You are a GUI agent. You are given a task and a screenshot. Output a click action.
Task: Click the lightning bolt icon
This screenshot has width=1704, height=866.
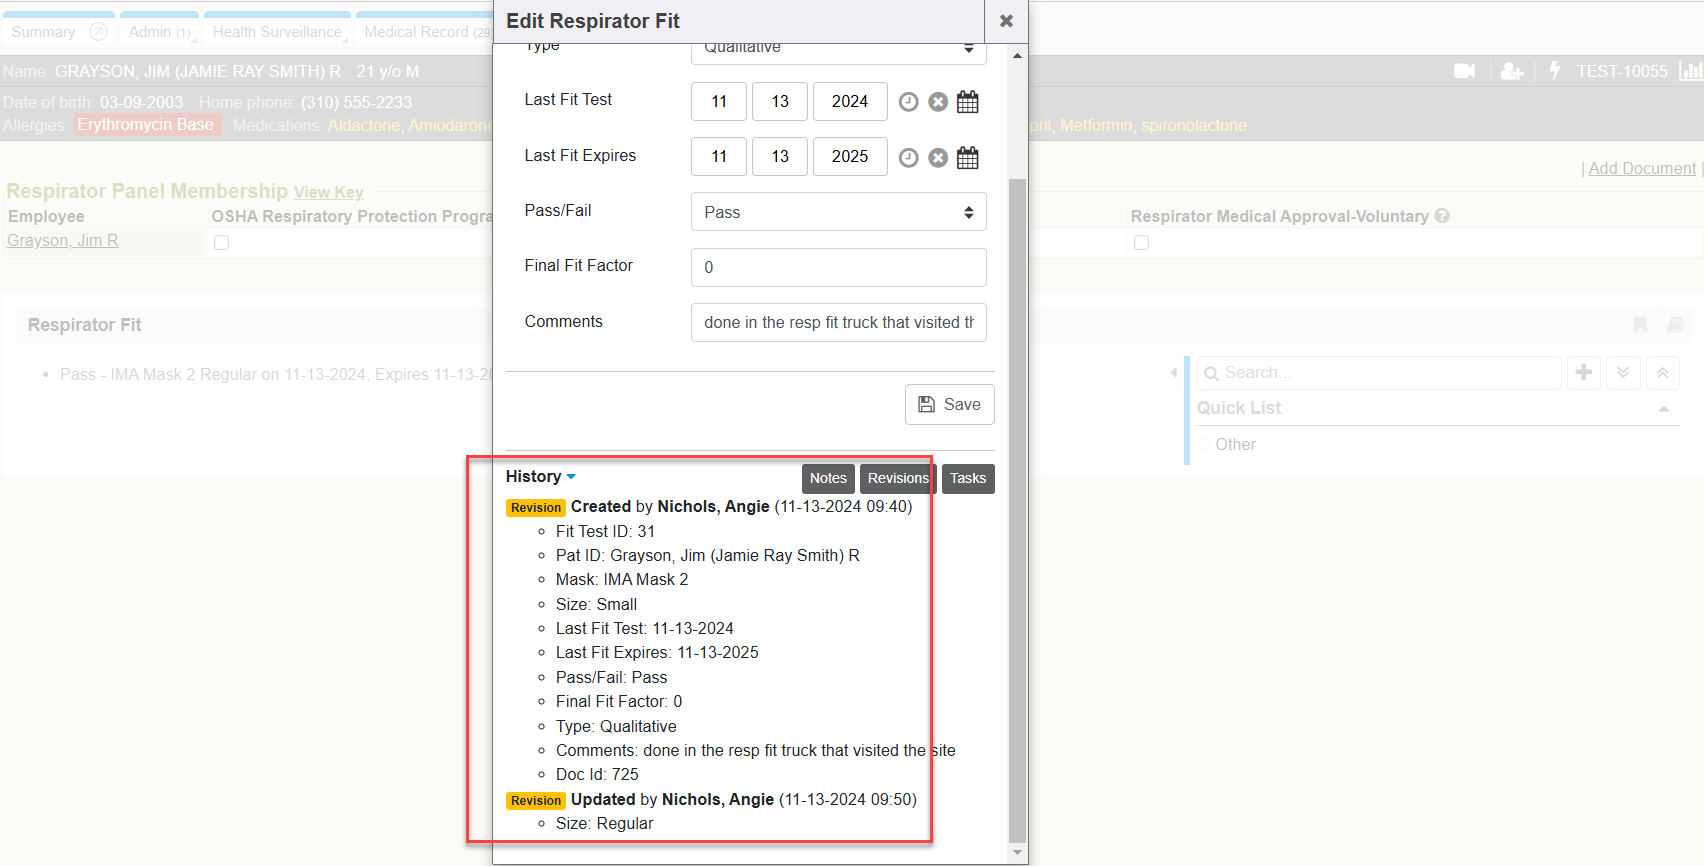pyautogui.click(x=1554, y=71)
